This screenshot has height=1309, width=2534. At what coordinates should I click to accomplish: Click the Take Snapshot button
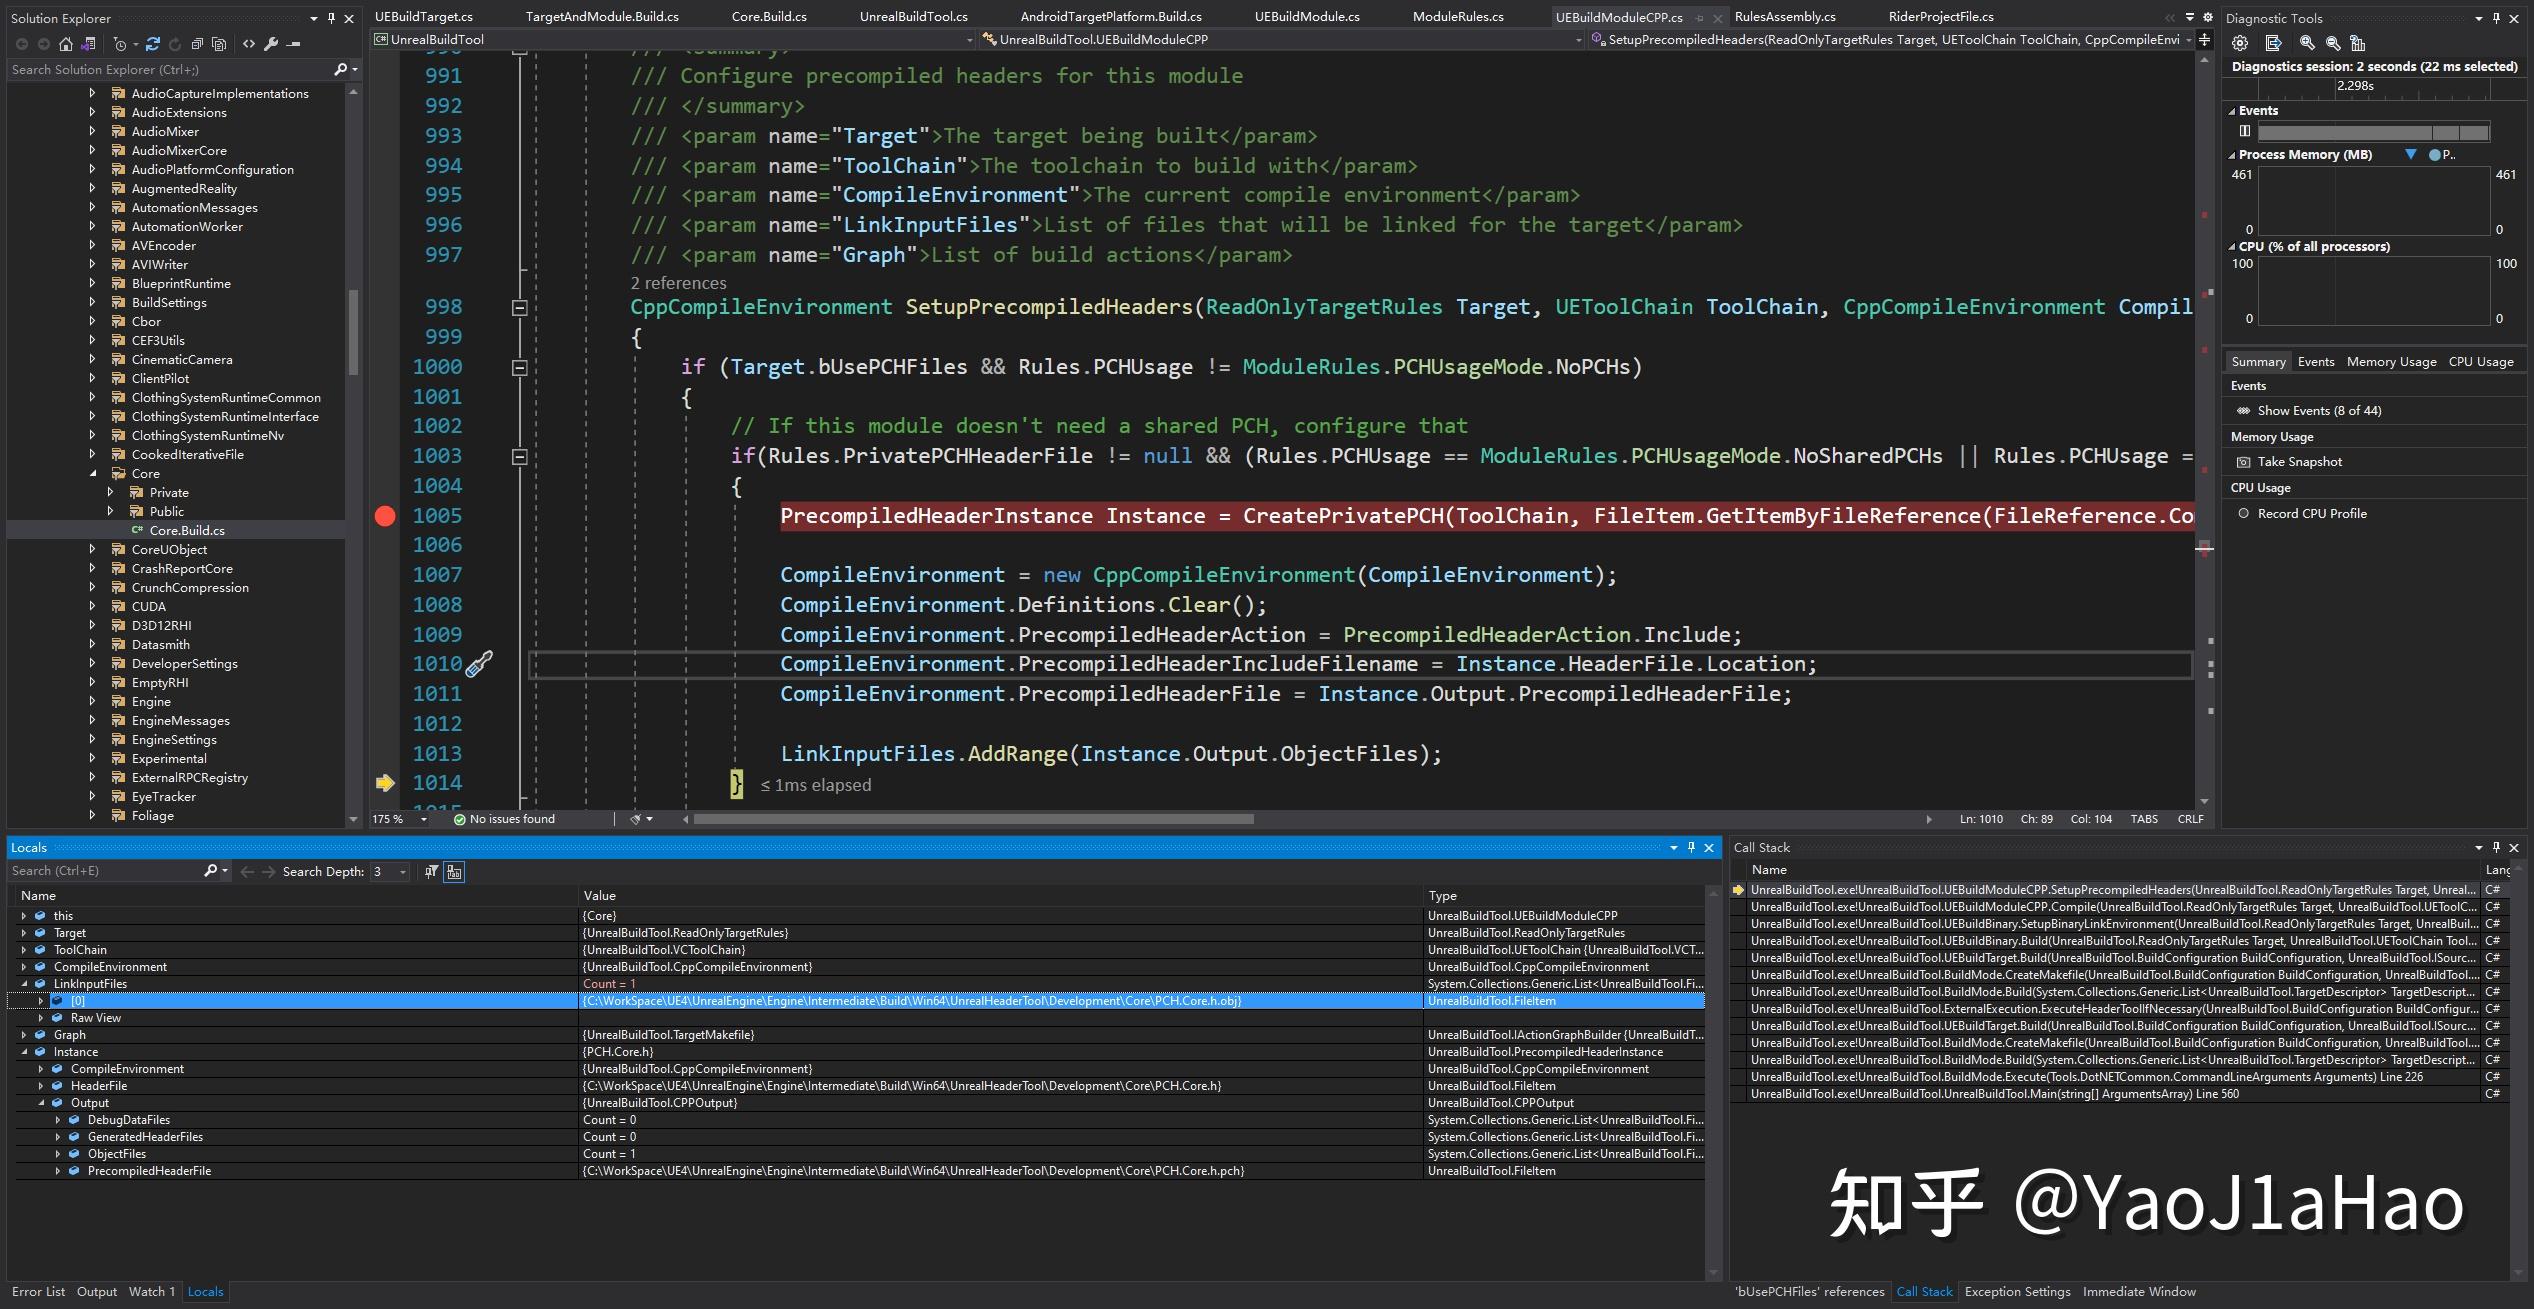[x=2298, y=461]
